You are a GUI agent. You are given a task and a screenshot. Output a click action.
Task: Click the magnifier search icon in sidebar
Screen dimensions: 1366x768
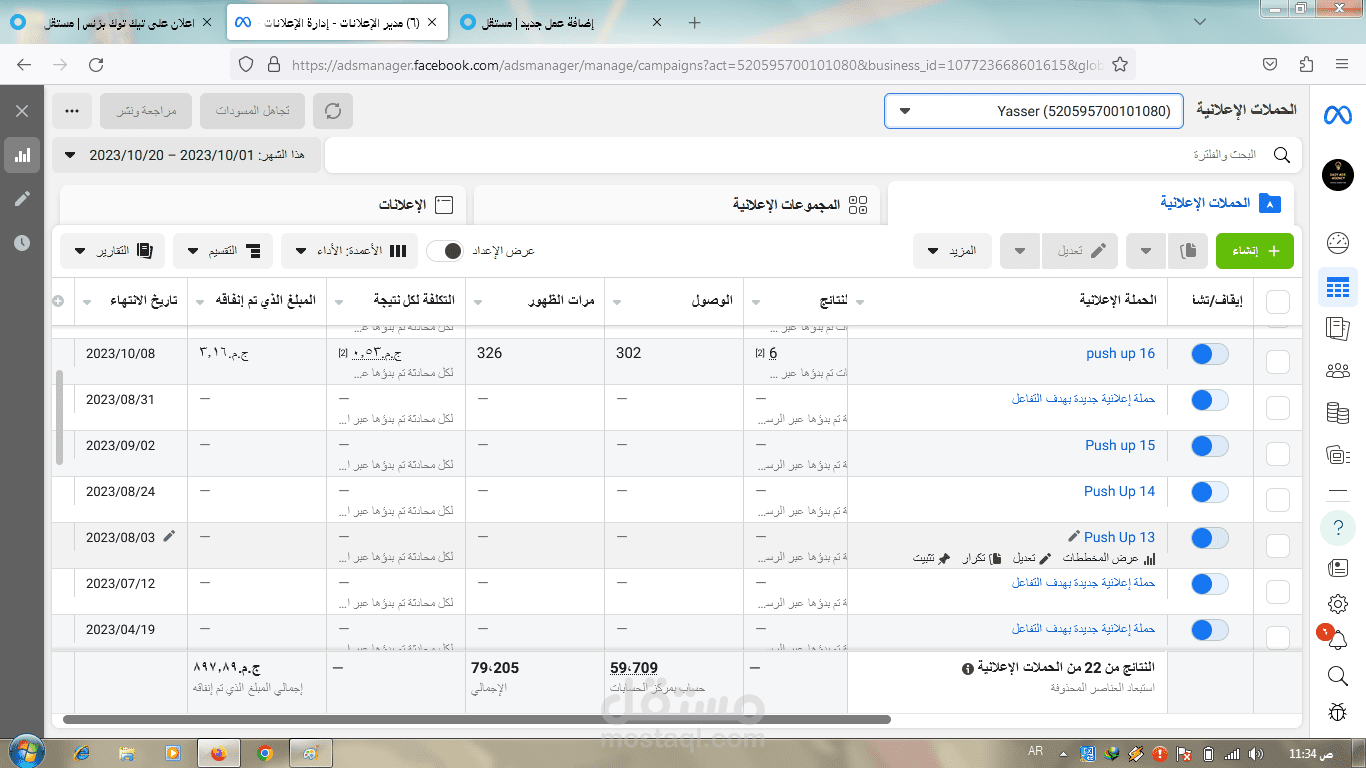[1338, 677]
